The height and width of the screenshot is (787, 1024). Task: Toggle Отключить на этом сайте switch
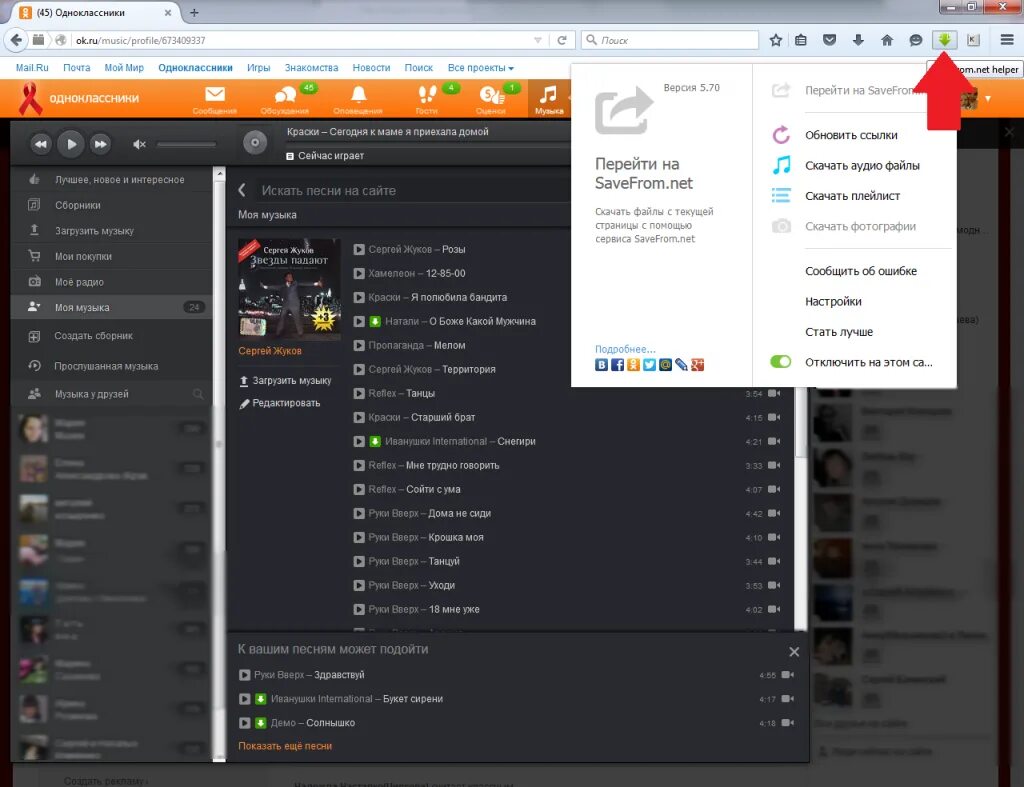(x=780, y=362)
